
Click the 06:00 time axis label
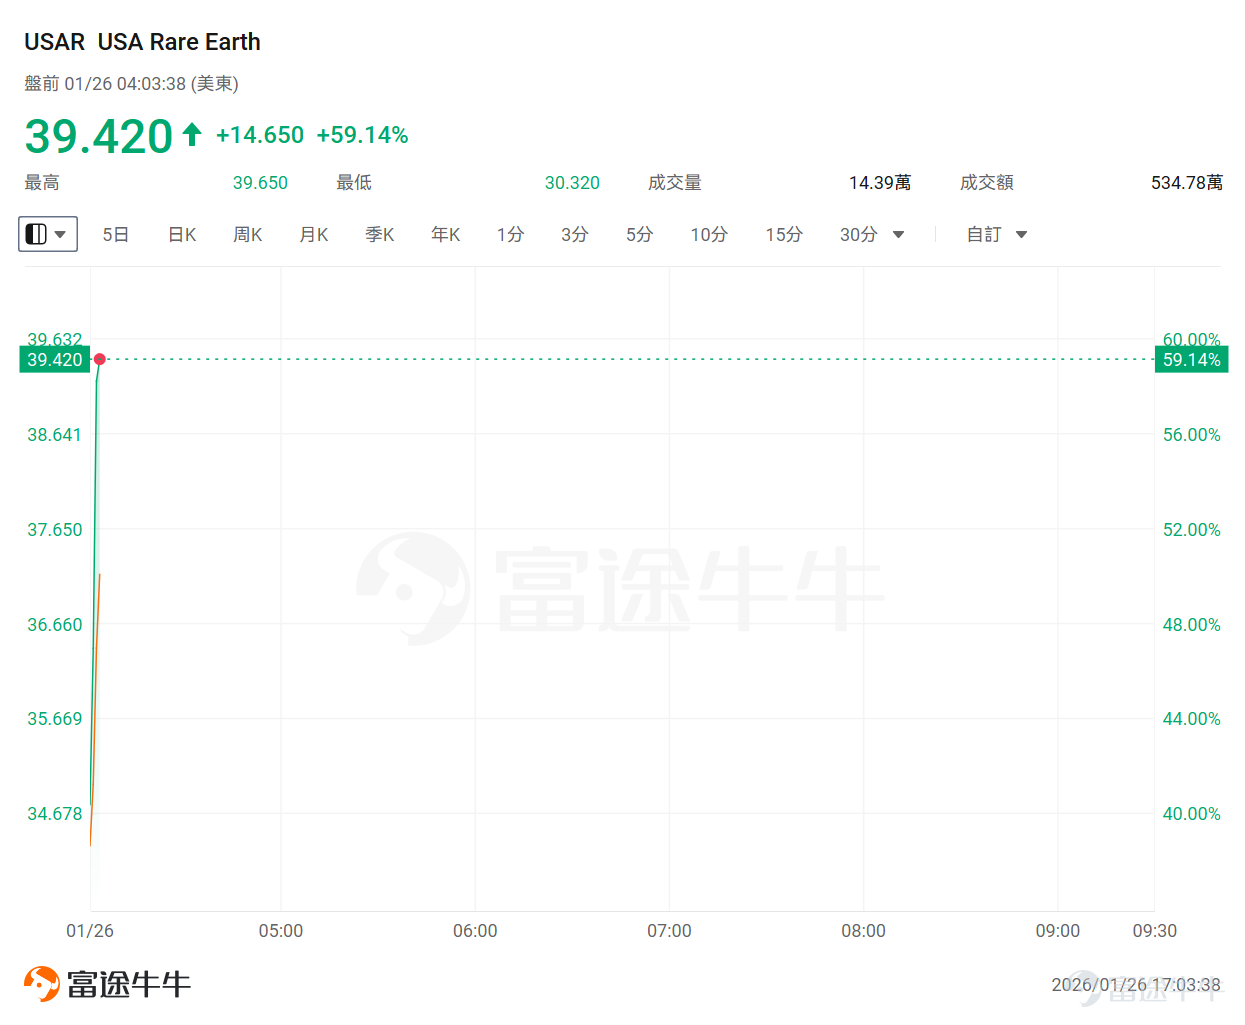pyautogui.click(x=475, y=931)
